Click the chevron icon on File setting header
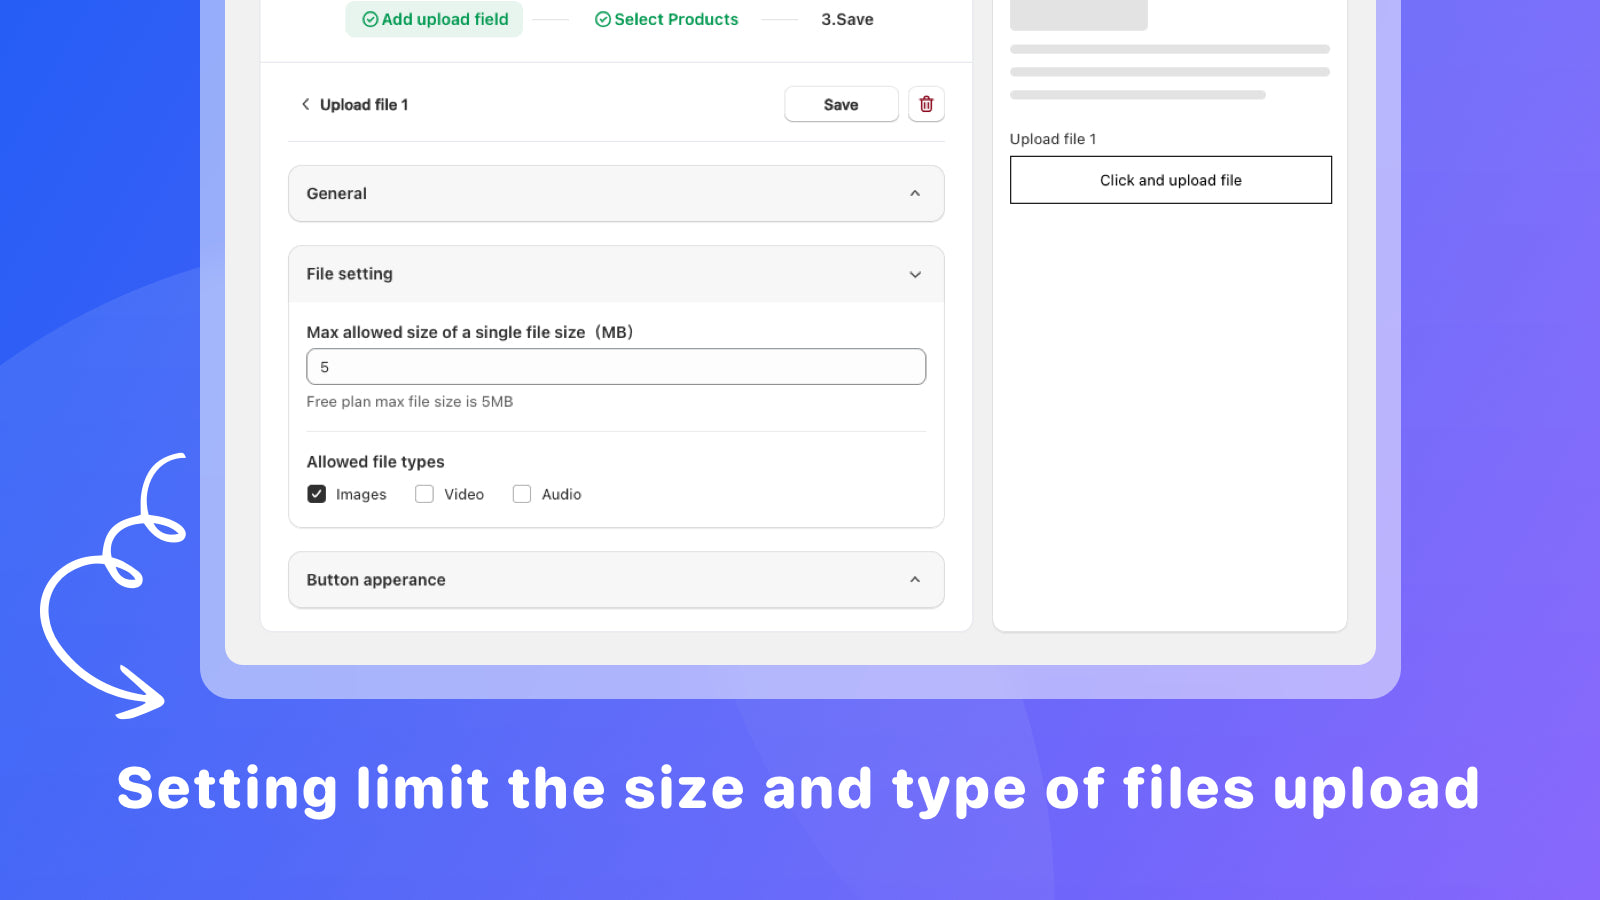 point(914,274)
